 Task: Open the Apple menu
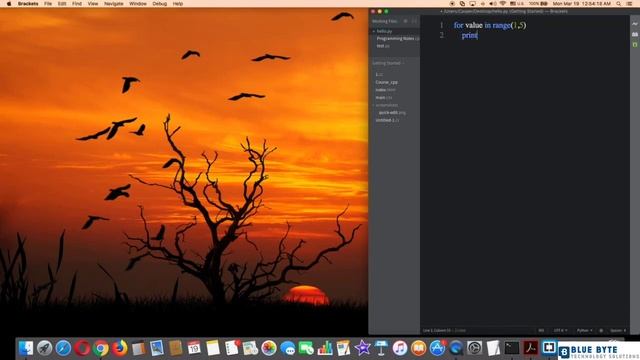[9, 4]
